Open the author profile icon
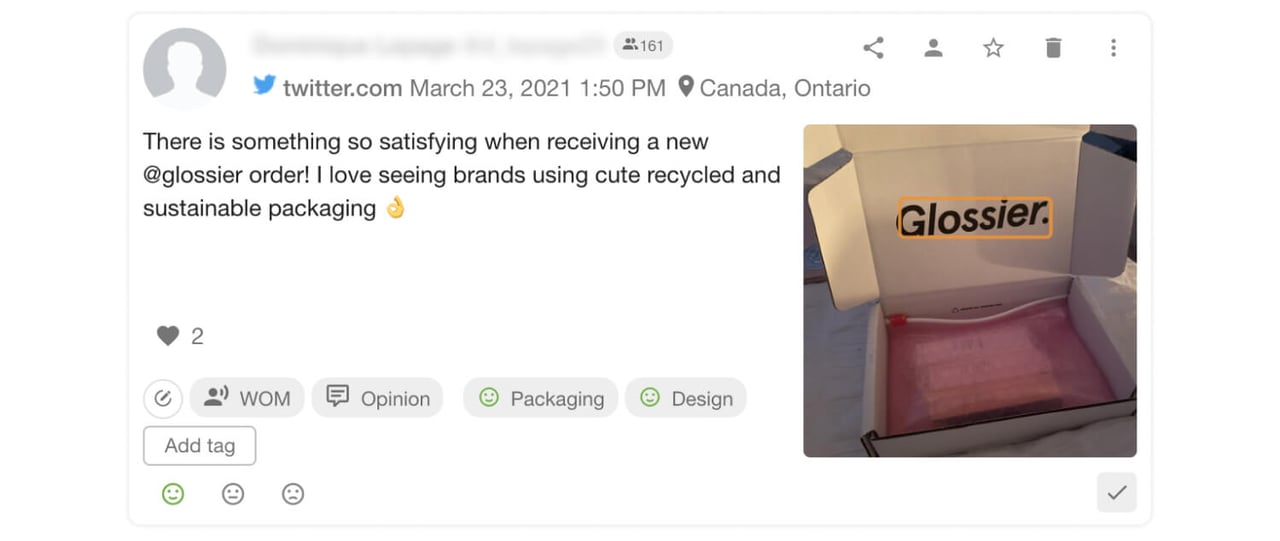Screen dimensions: 1280x541 coord(933,48)
